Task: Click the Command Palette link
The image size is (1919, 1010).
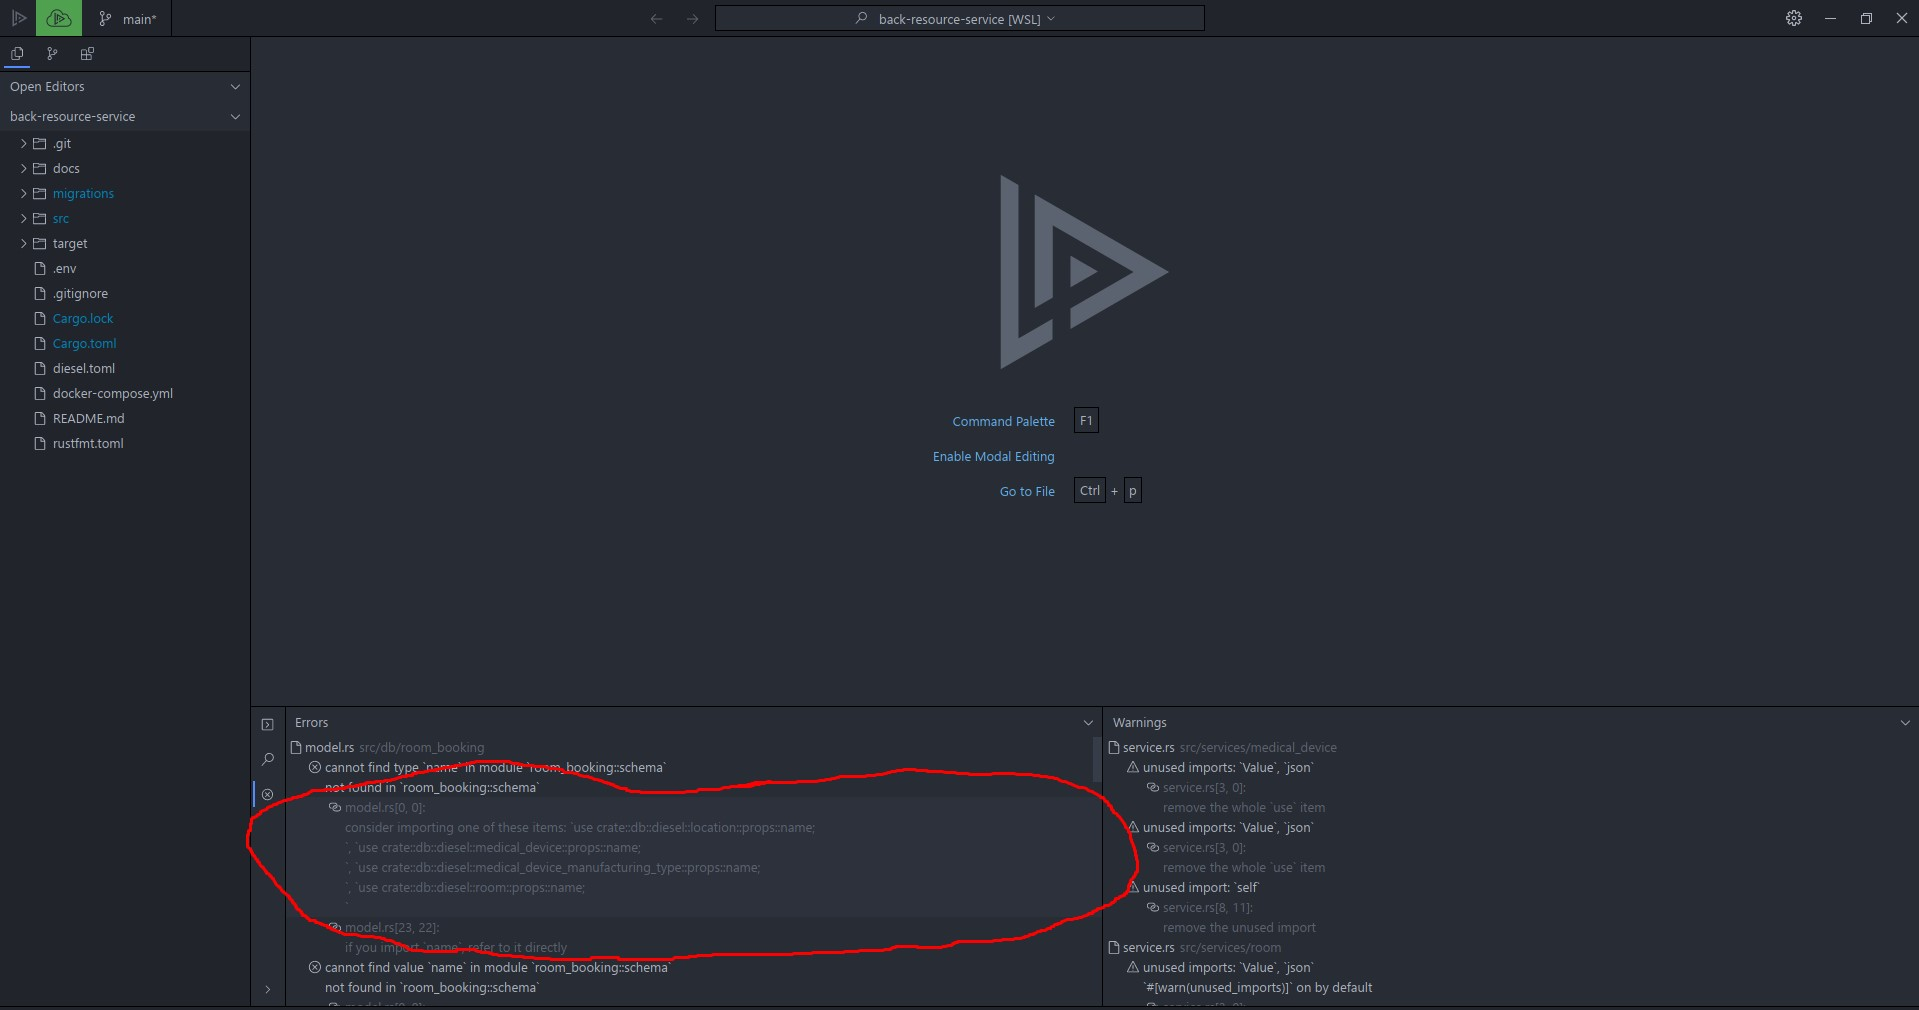Action: (1004, 421)
